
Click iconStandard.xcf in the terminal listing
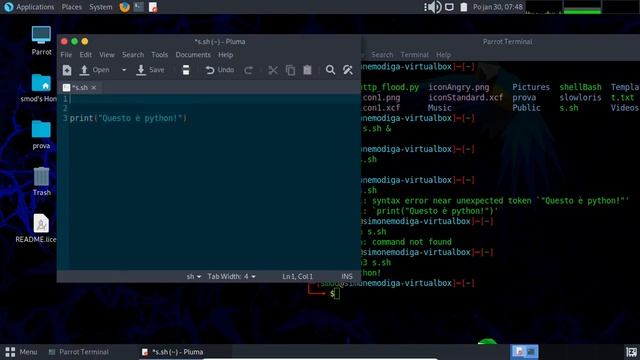(465, 98)
